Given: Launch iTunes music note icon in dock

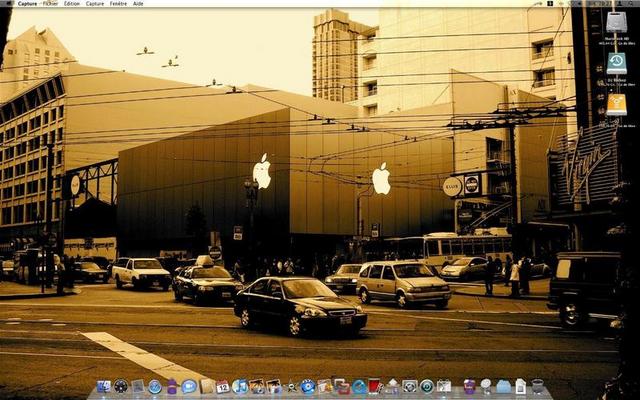Looking at the screenshot, I should 240,386.
